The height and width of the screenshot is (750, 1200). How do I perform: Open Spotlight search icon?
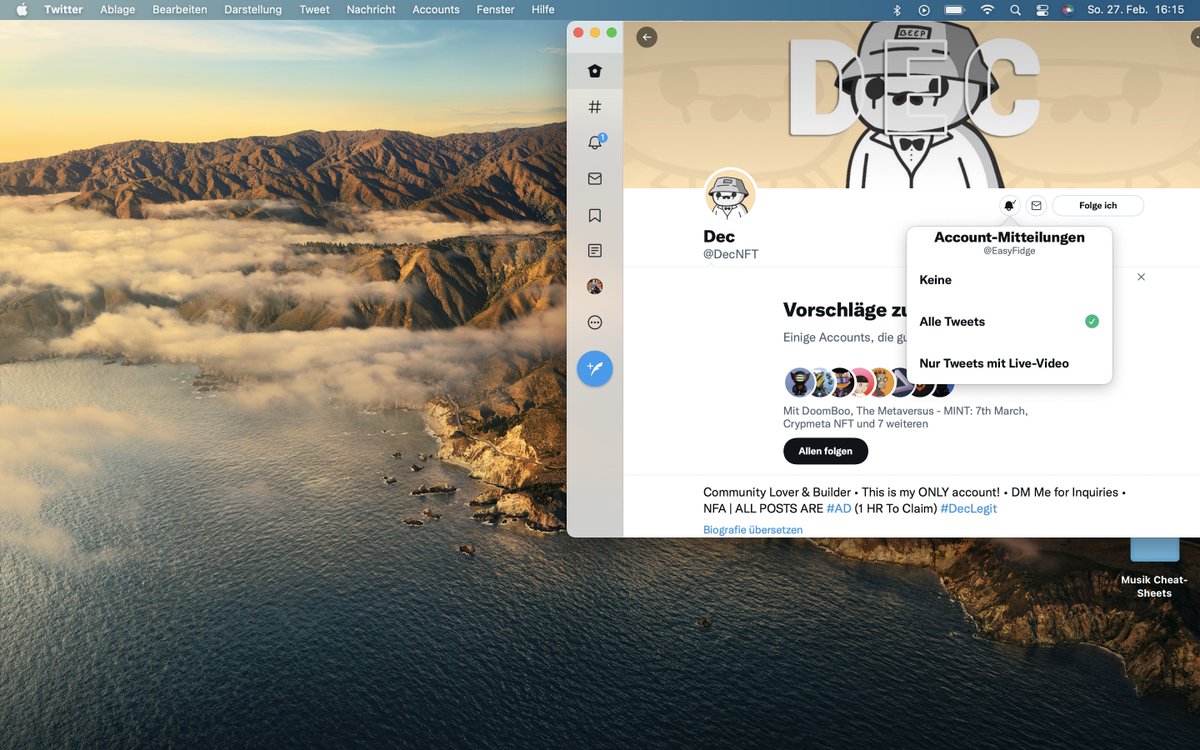1015,10
